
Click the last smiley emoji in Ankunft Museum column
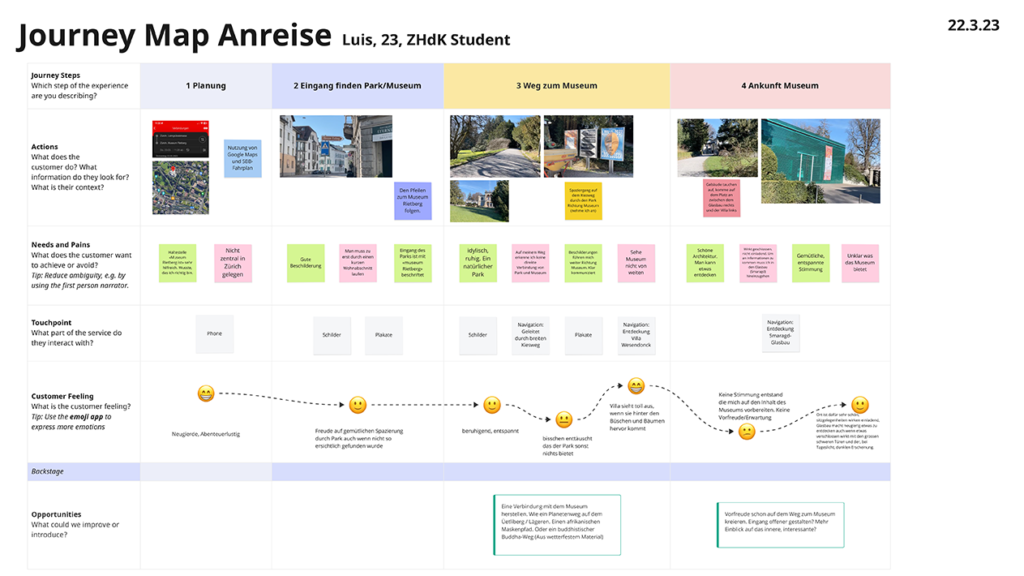tap(860, 406)
